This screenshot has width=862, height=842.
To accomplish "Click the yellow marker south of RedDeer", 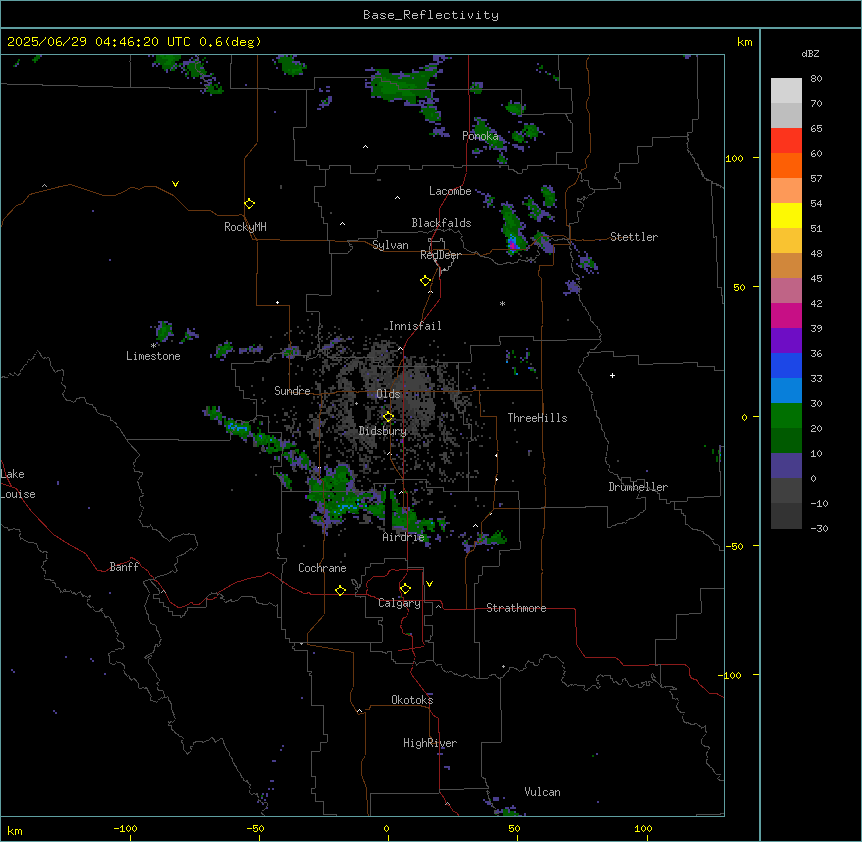I will [425, 281].
